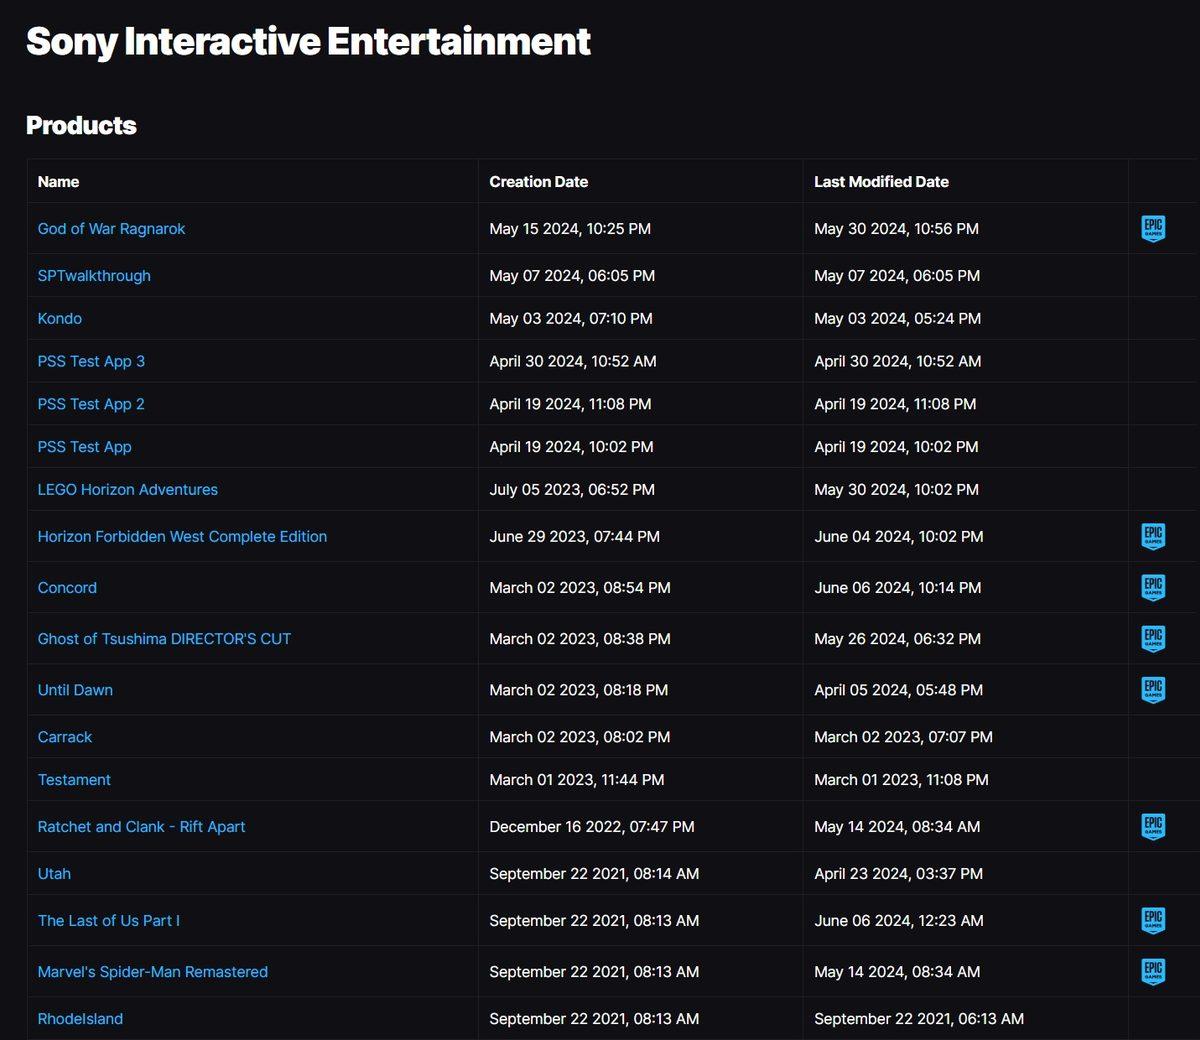
Task: Select the Kondo product link
Action: coord(59,318)
